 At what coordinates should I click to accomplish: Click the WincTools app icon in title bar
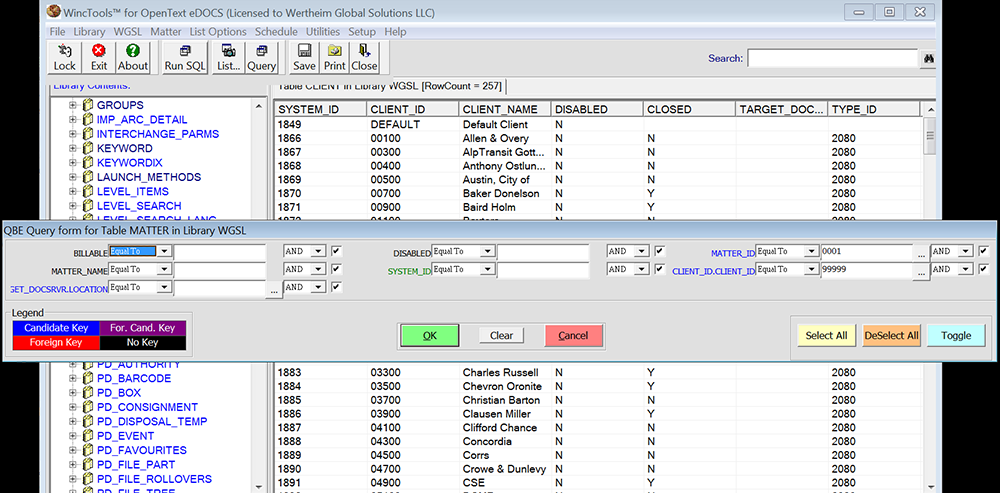[54, 11]
